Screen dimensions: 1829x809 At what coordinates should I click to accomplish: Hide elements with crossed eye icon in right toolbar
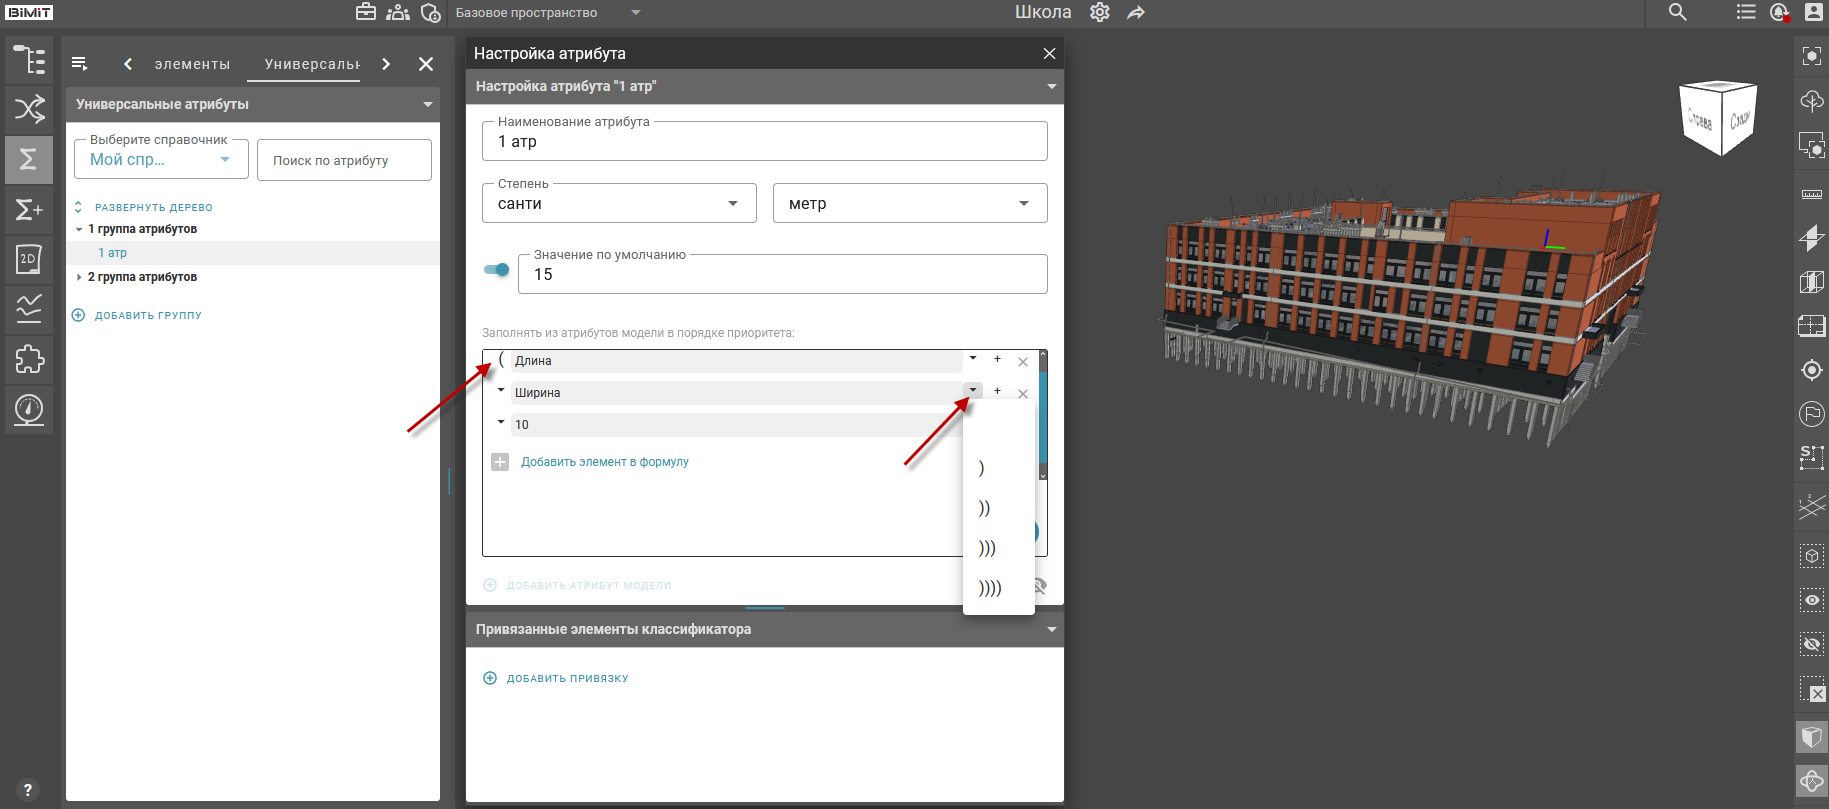point(1812,644)
